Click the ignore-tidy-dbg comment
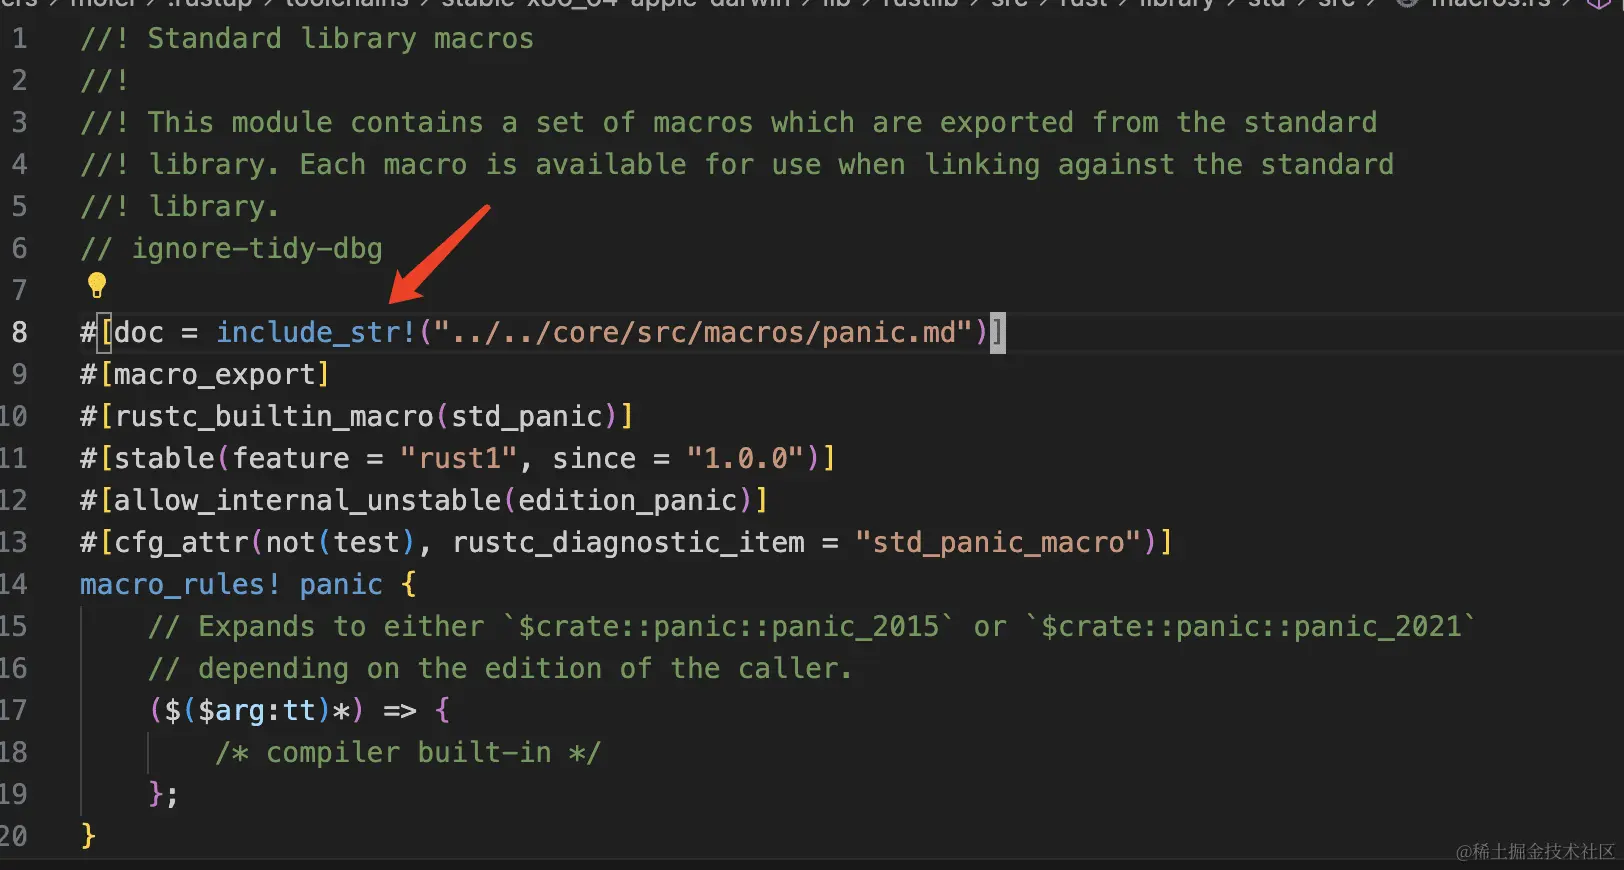Image resolution: width=1624 pixels, height=870 pixels. [231, 248]
